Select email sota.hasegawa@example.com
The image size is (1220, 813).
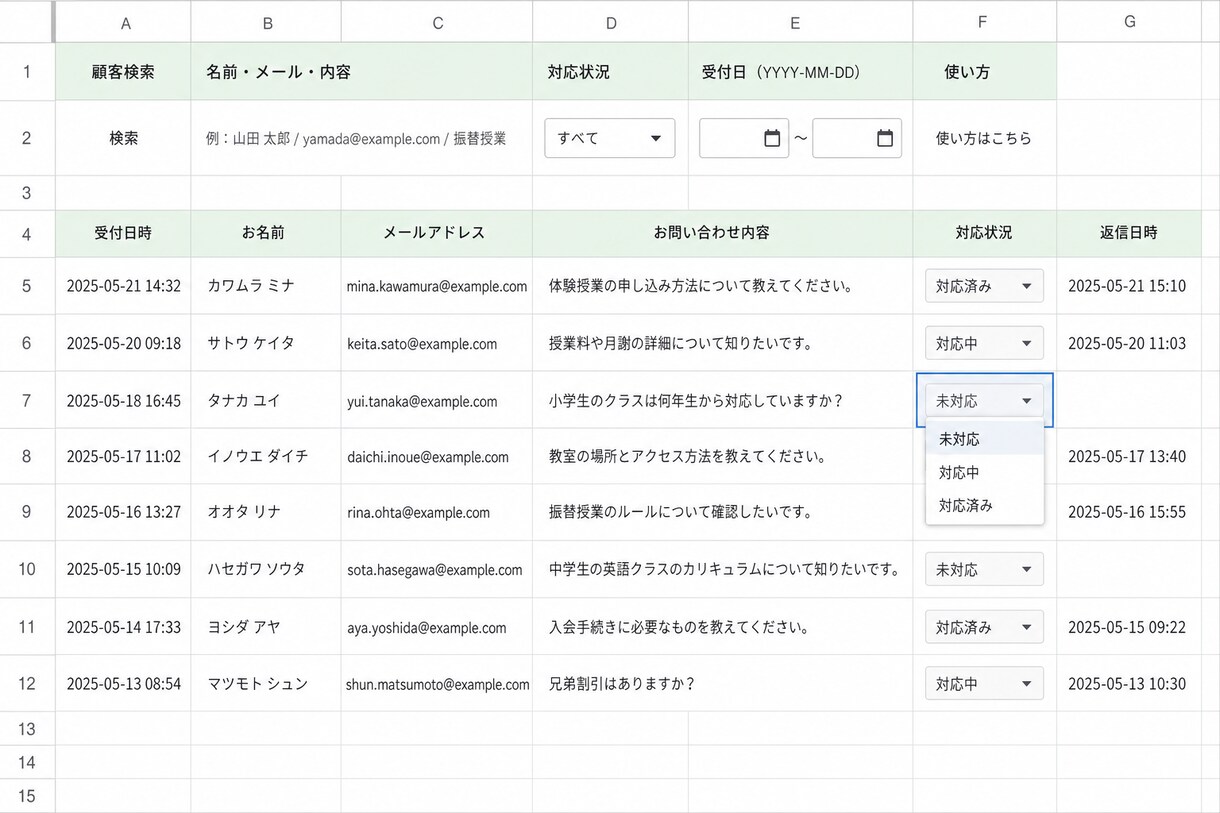437,570
